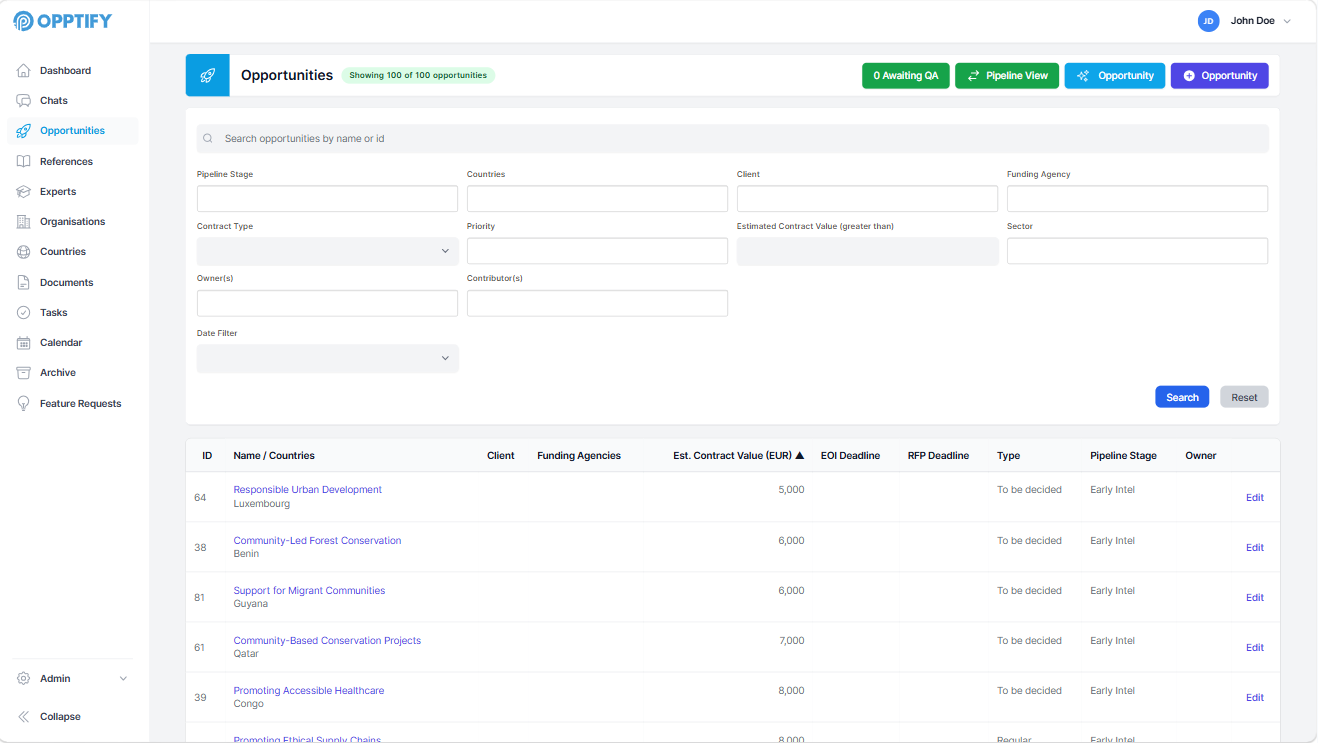Switch to Pipeline View

point(1006,76)
